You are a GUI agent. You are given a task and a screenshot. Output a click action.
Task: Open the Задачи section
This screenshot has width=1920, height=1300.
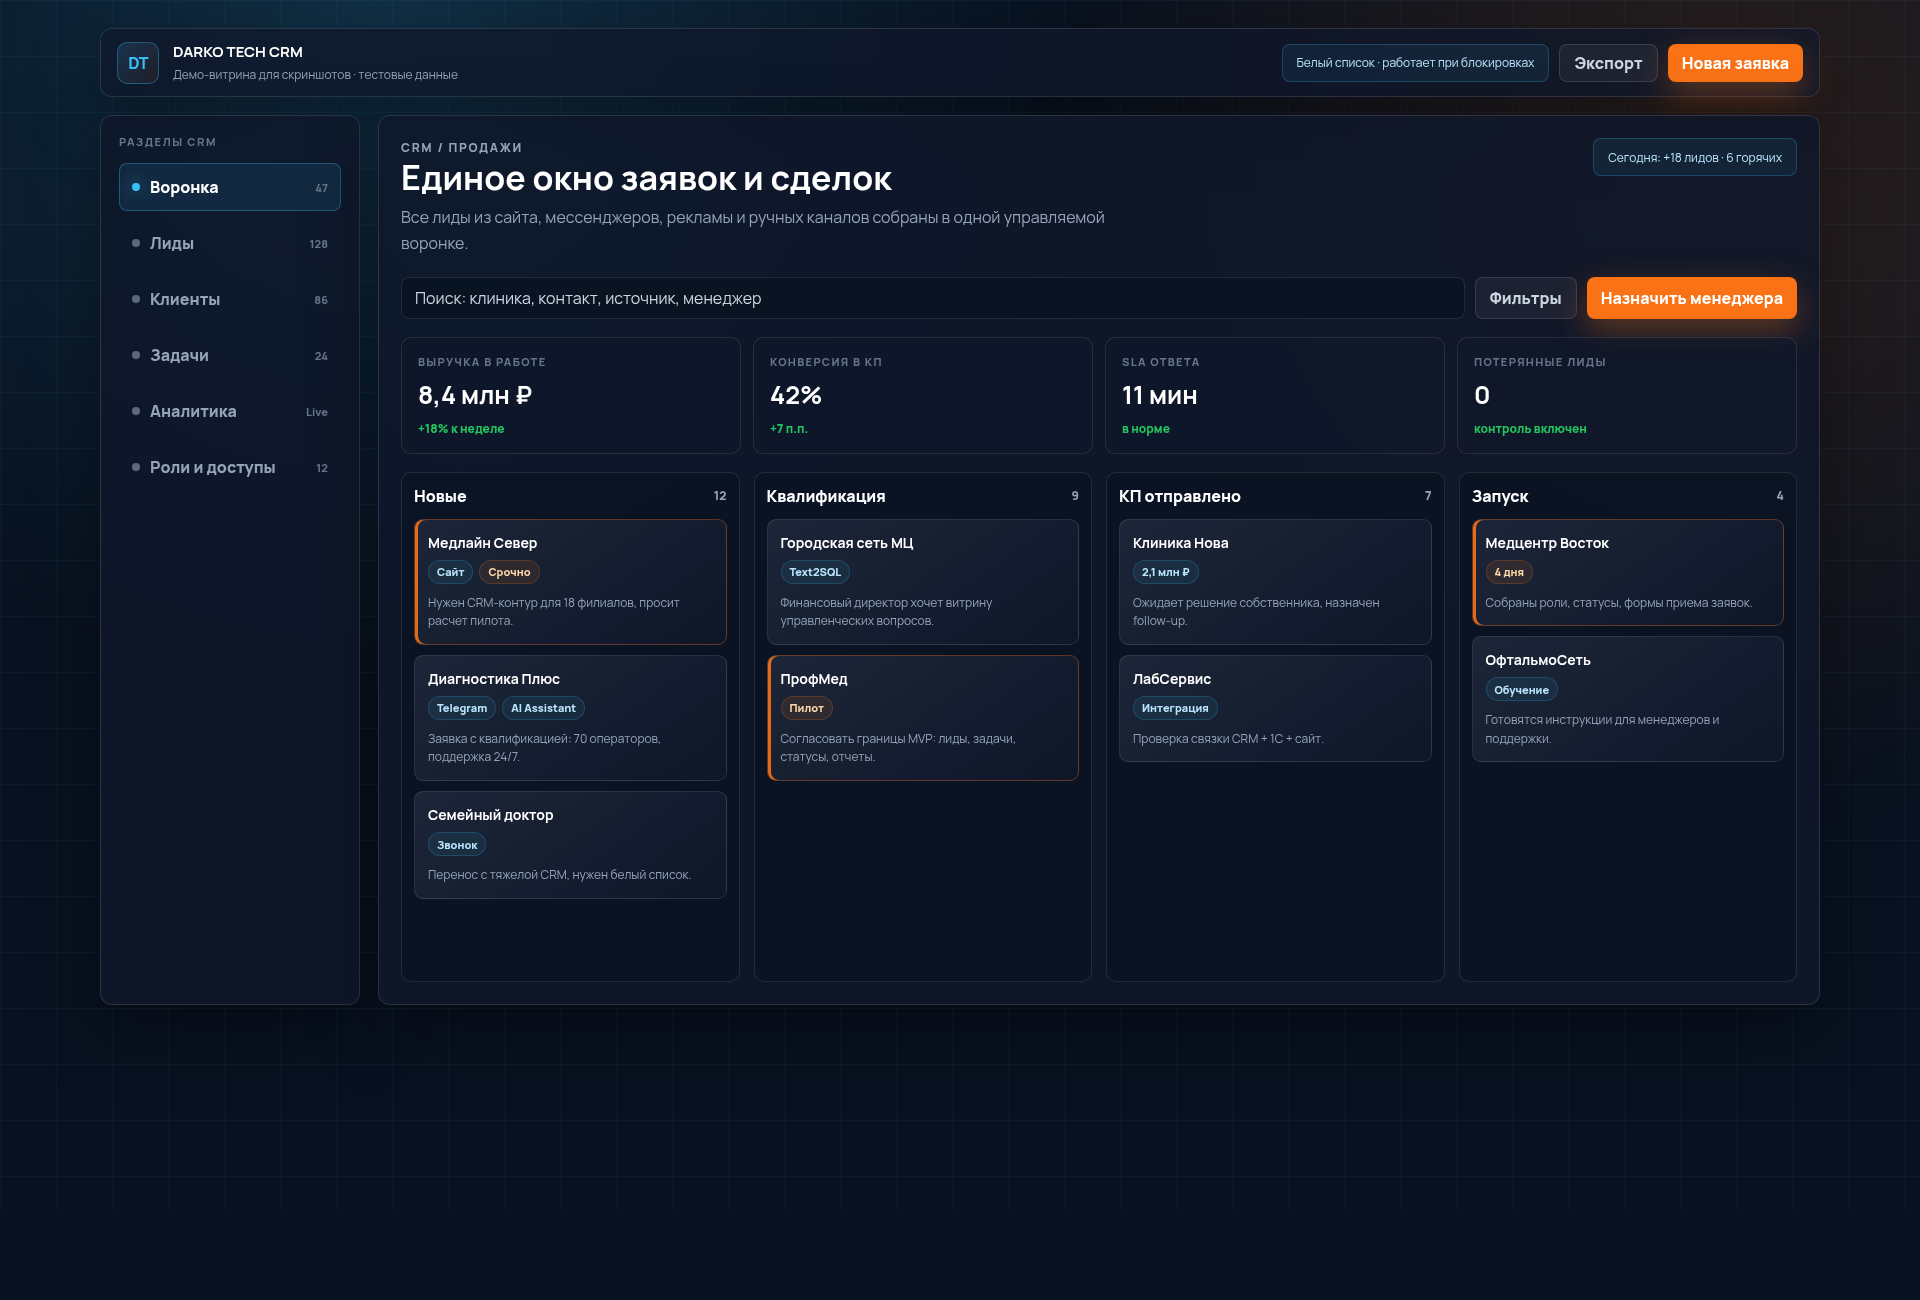pyautogui.click(x=230, y=355)
